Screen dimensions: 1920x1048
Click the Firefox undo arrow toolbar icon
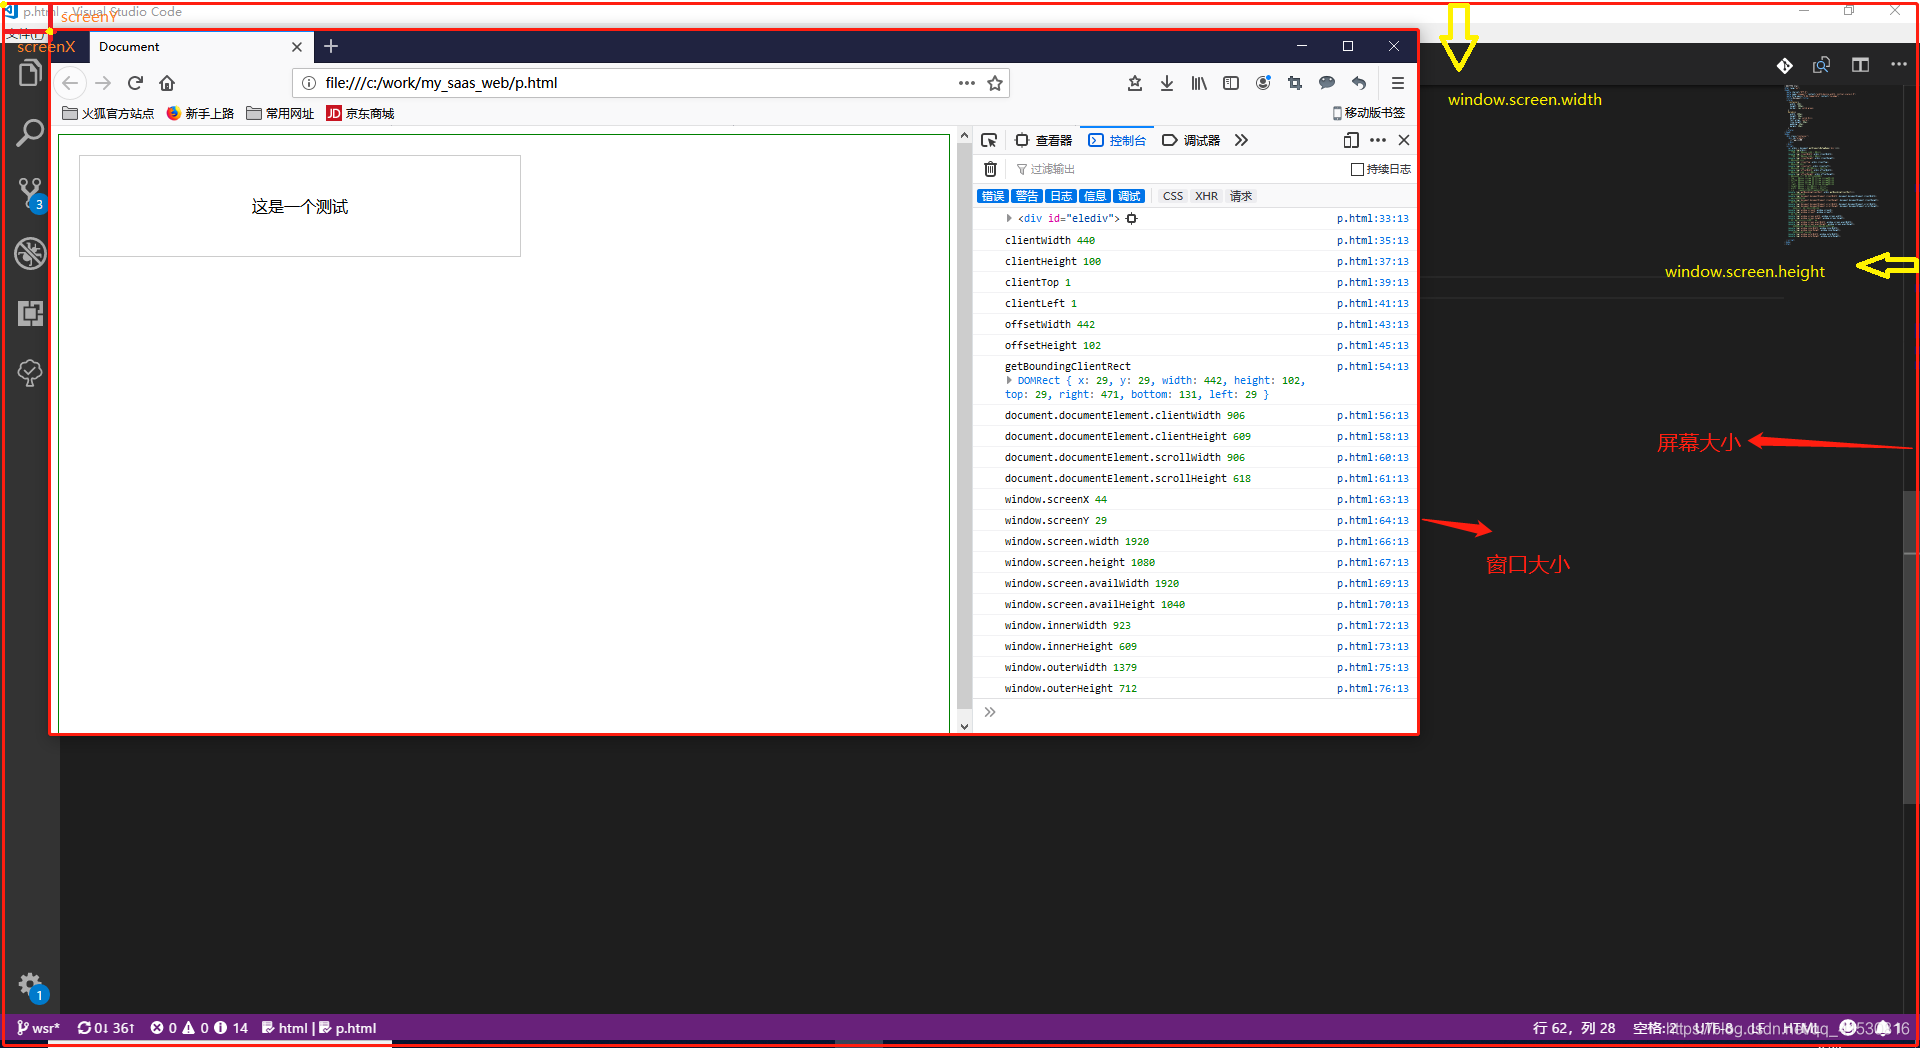point(1359,83)
